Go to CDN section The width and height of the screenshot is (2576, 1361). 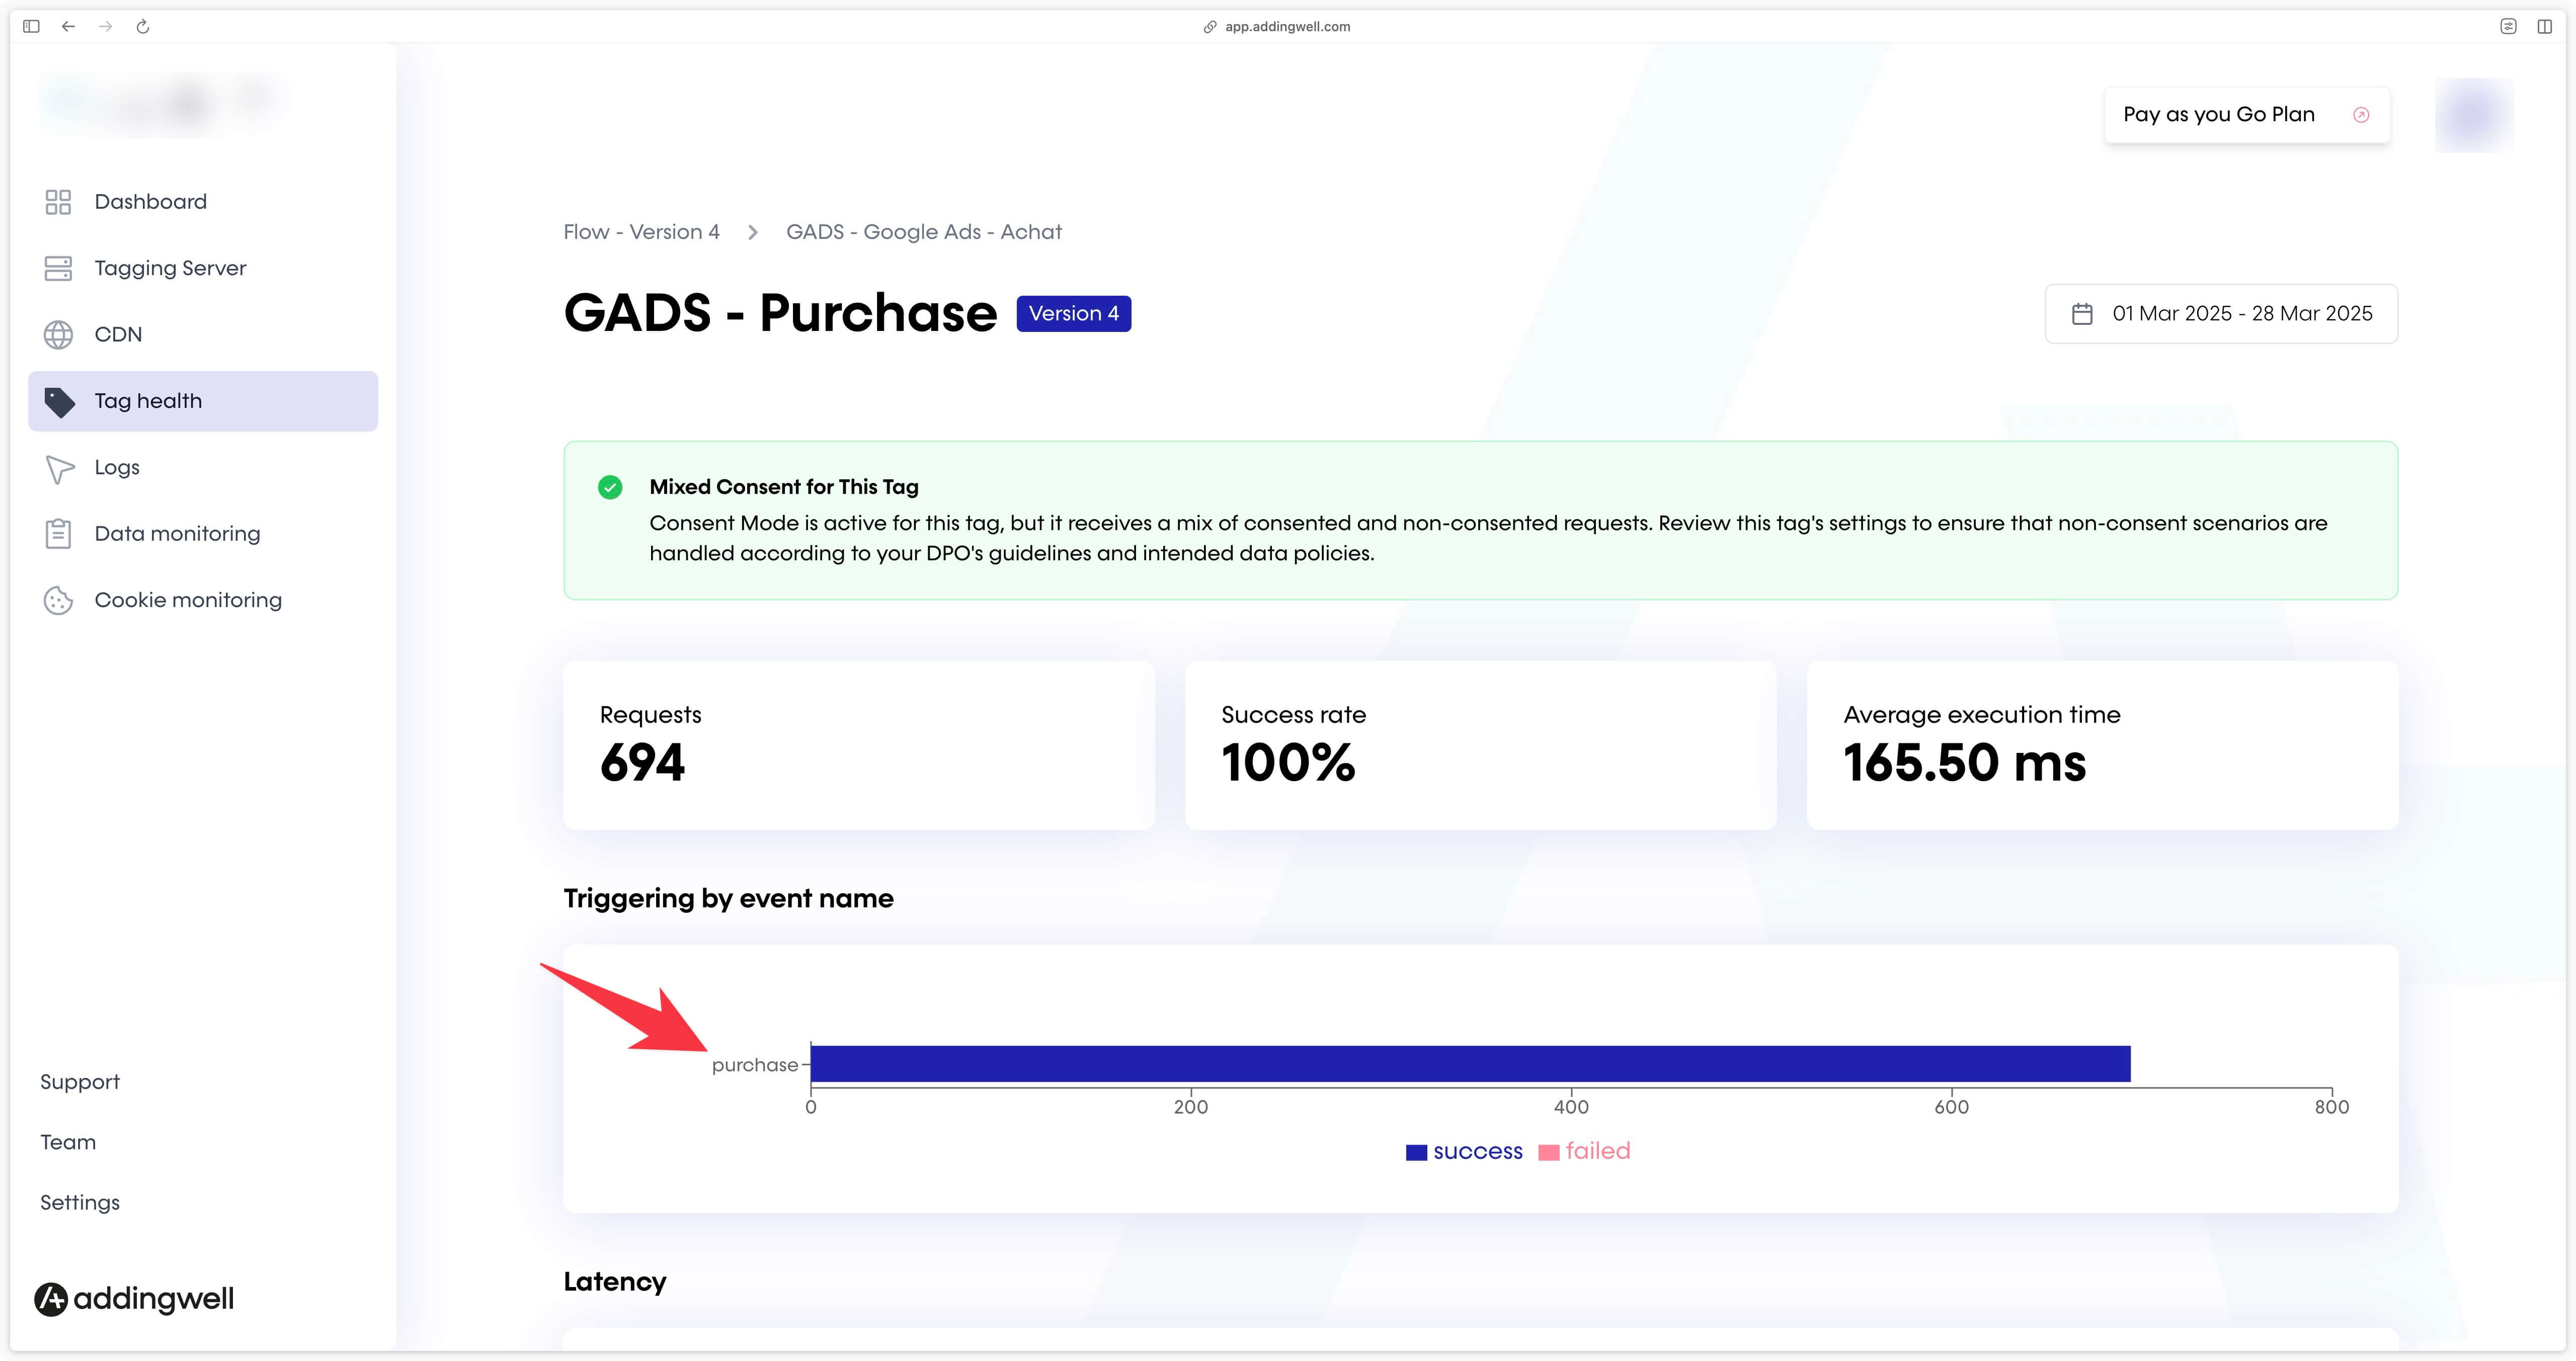pos(203,334)
